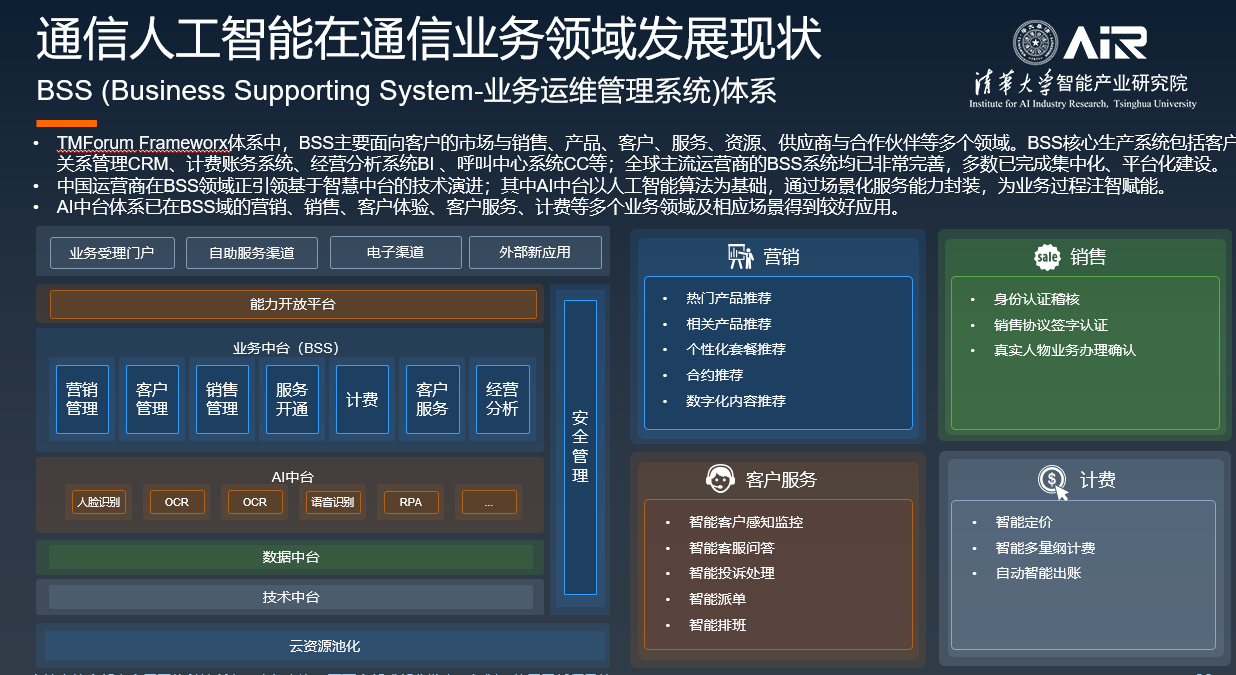Select the 经营分析 module box

(502, 399)
